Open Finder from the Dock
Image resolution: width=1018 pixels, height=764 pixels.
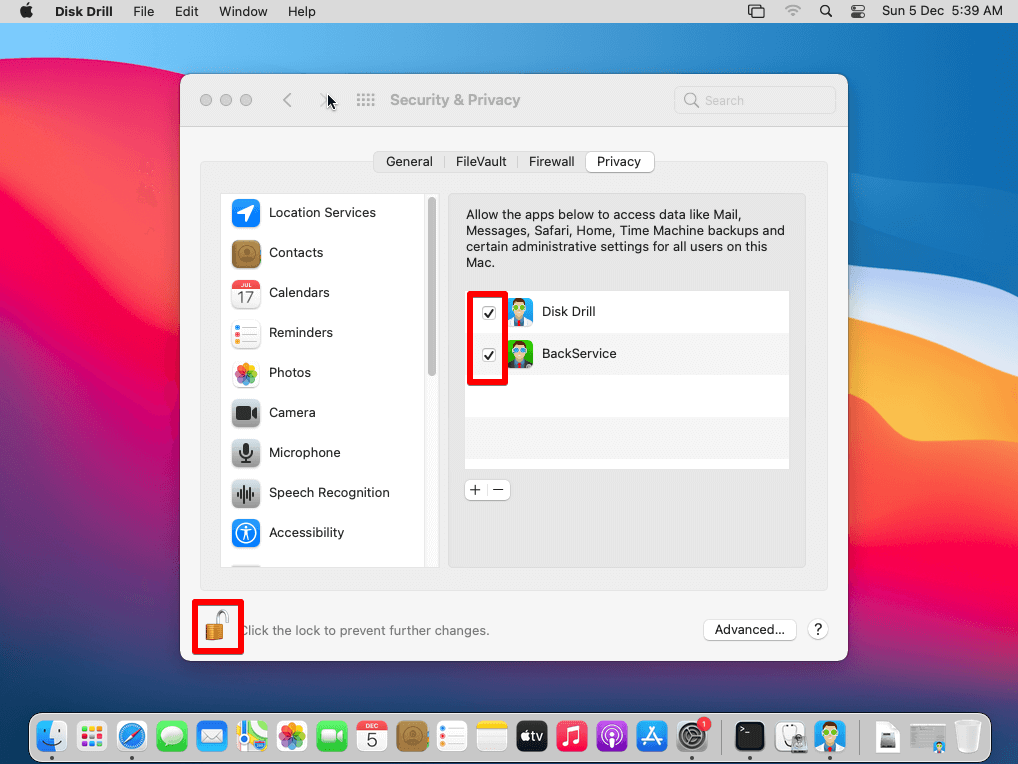point(52,737)
